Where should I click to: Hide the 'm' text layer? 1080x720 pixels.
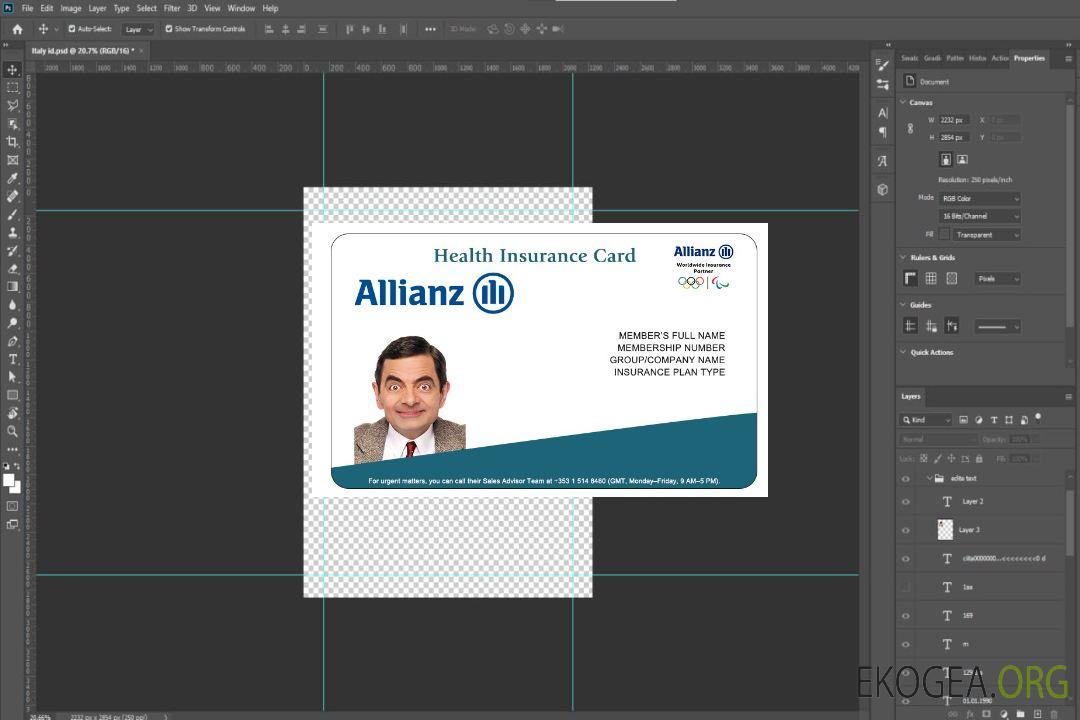pos(906,645)
